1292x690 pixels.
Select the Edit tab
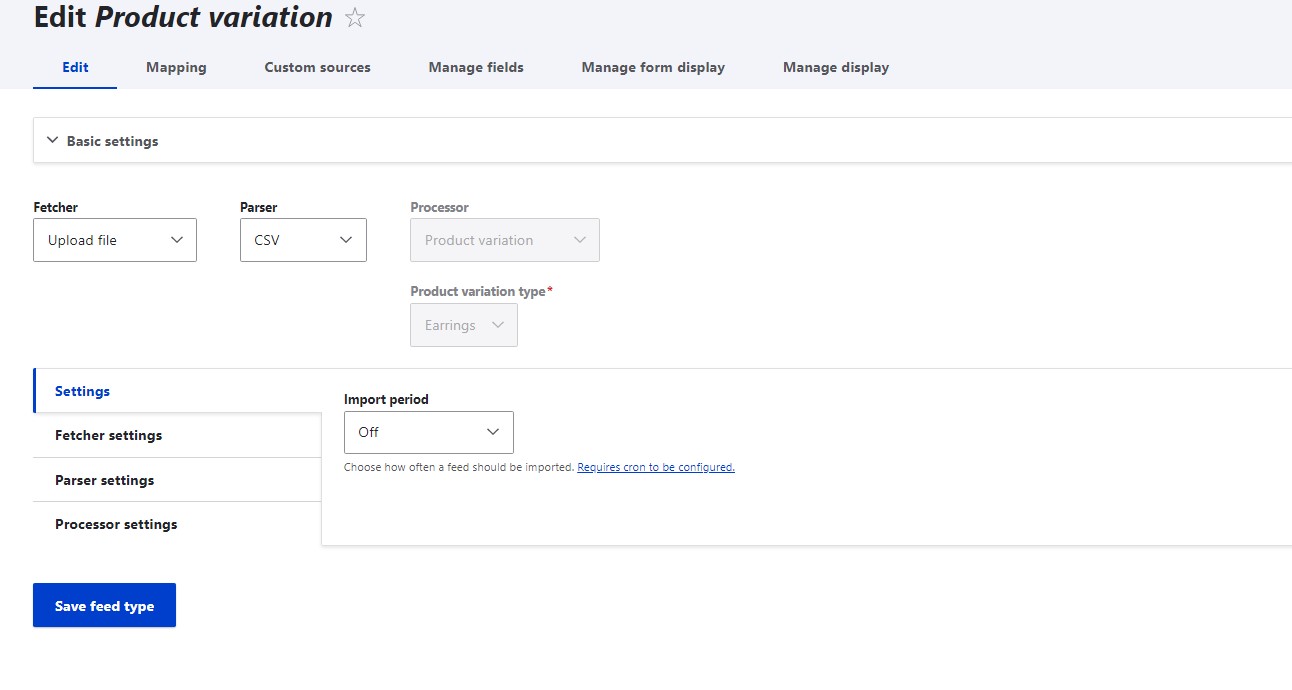(x=74, y=67)
